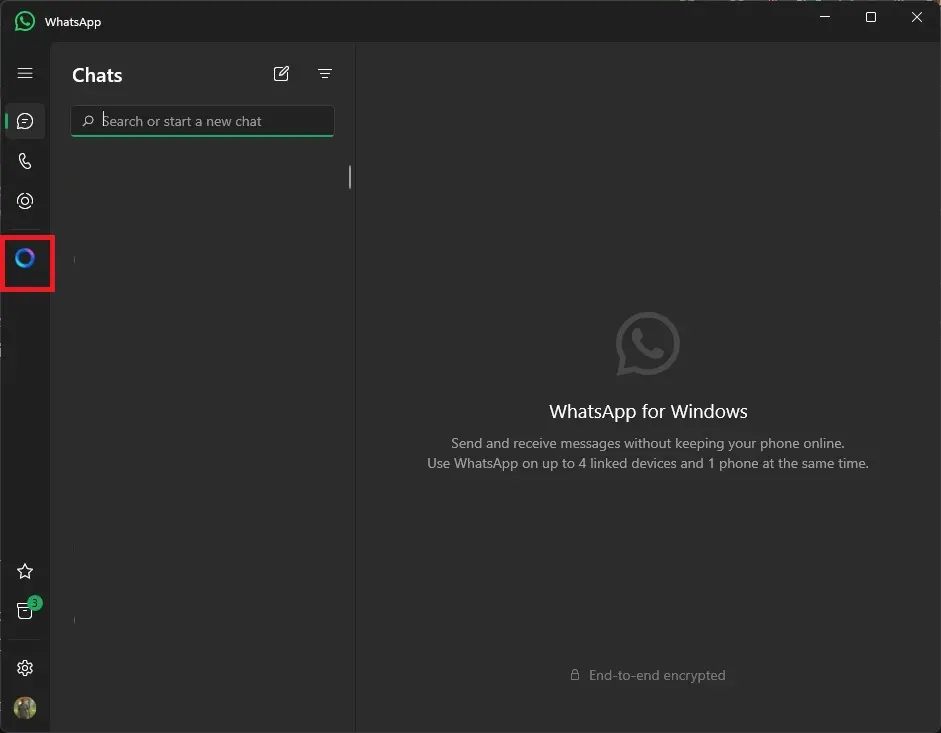Maximize the WhatsApp window
The height and width of the screenshot is (733, 941).
(x=871, y=17)
